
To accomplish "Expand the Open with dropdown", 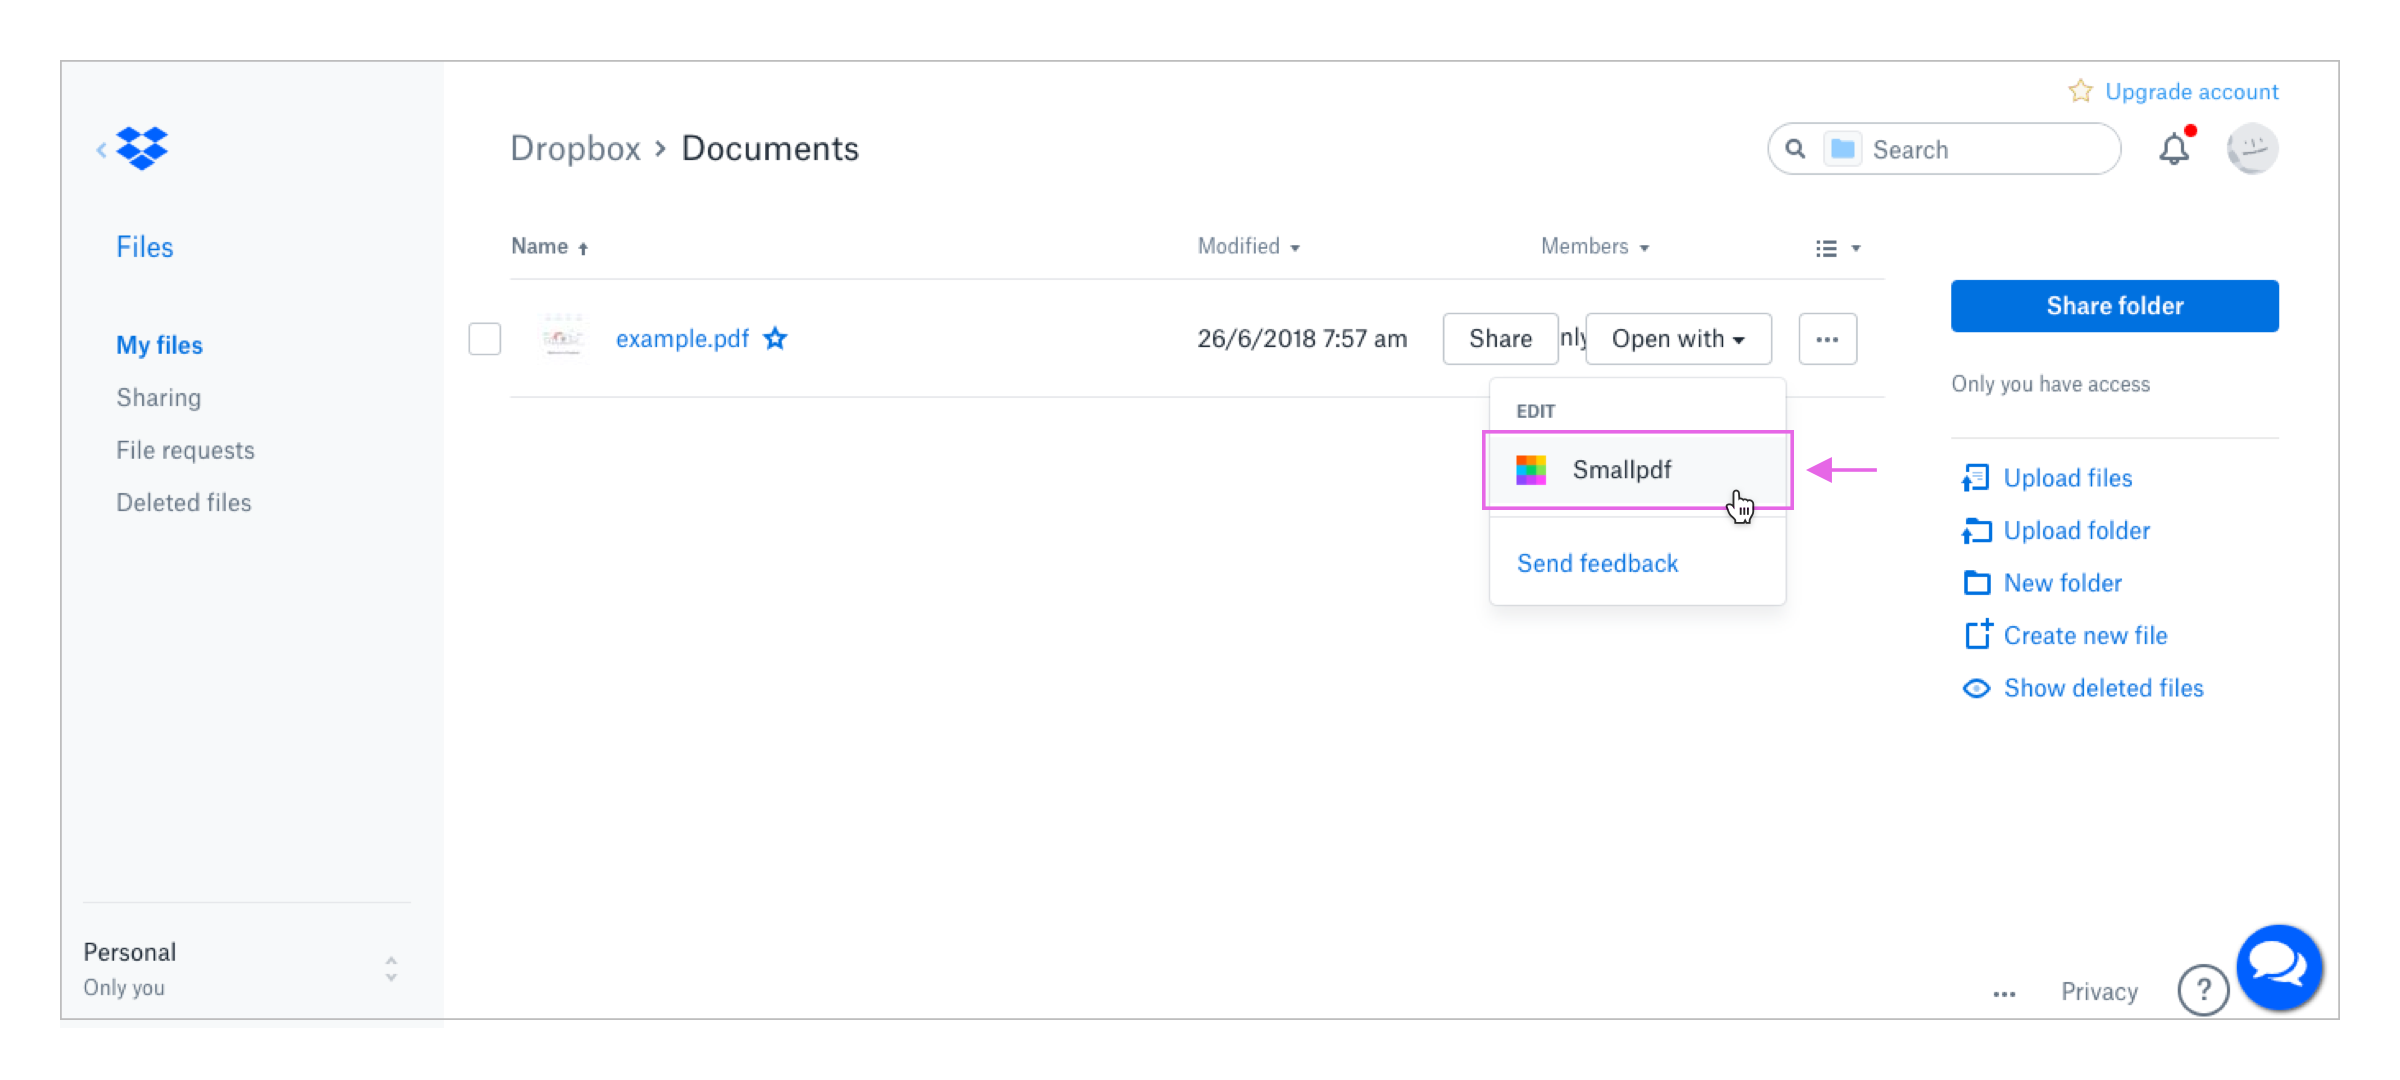I will [x=1678, y=339].
